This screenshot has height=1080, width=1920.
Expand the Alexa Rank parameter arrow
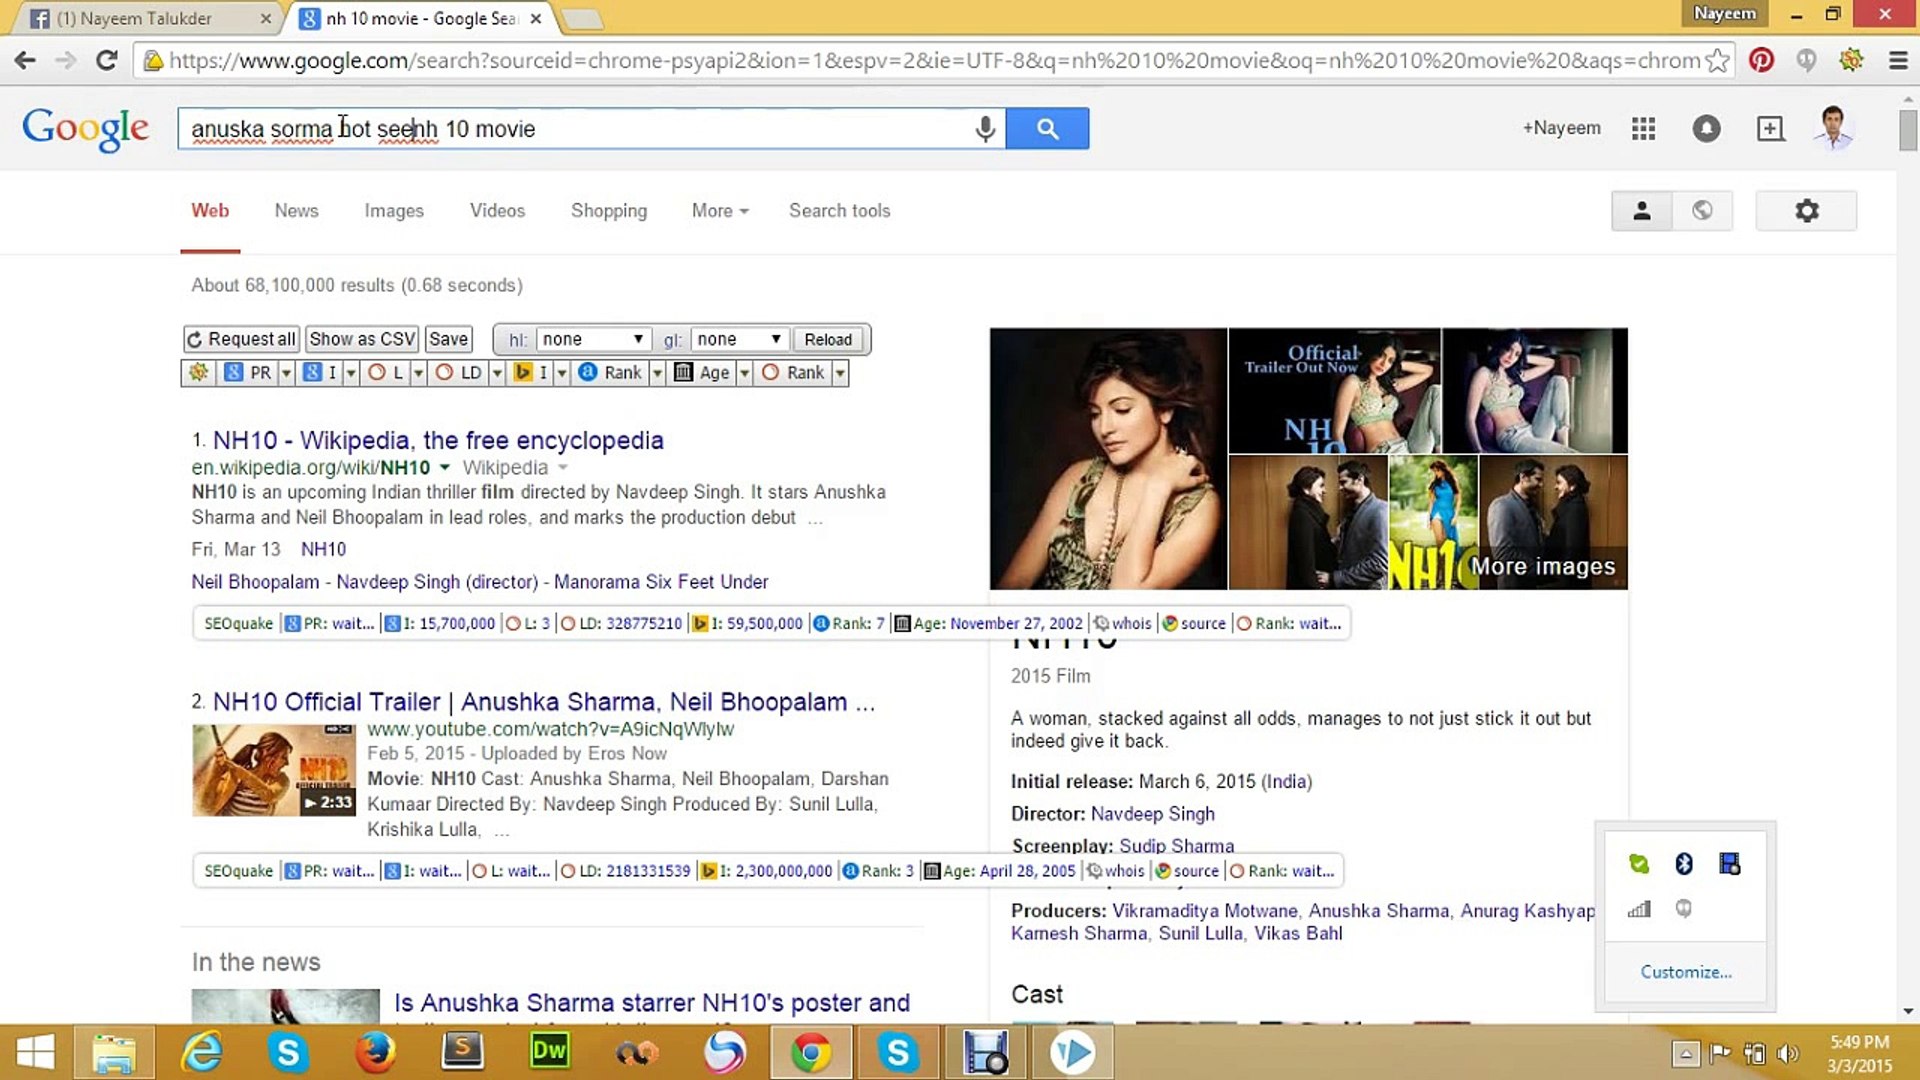click(x=657, y=373)
